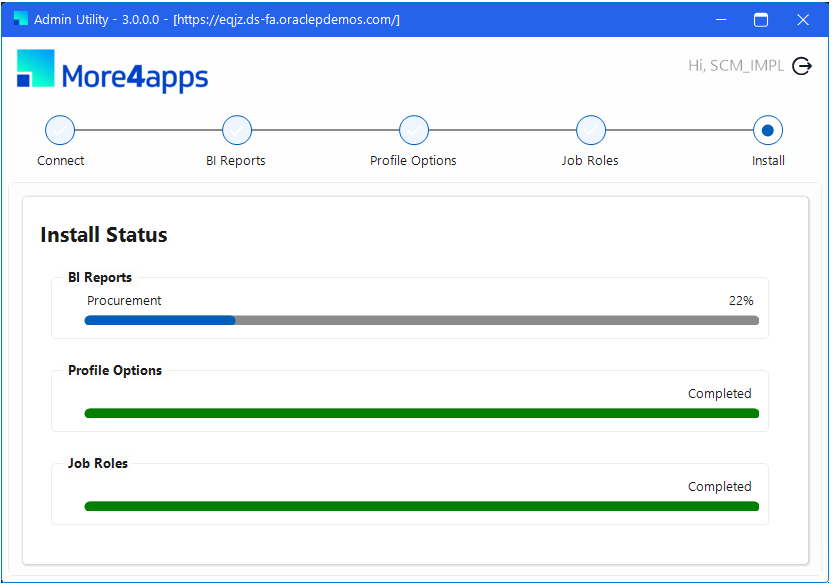Open the Connect step label
This screenshot has height=585, width=832.
point(60,160)
